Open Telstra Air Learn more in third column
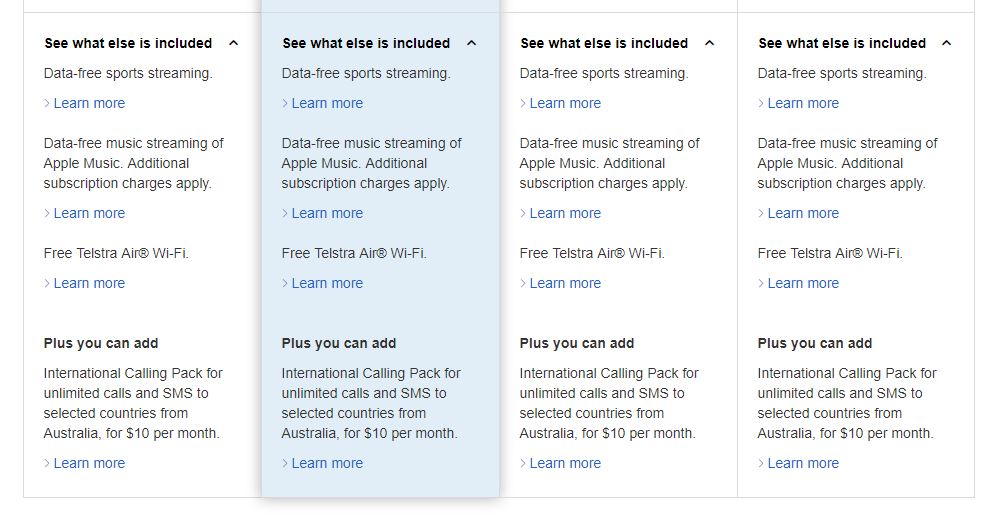Image resolution: width=985 pixels, height=515 pixels. (561, 283)
